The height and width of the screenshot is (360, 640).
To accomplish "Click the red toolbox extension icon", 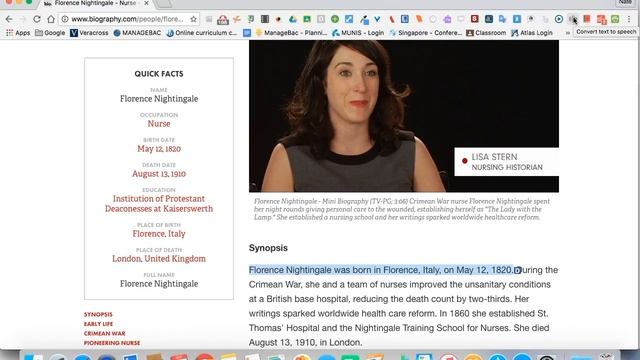I will point(223,19).
